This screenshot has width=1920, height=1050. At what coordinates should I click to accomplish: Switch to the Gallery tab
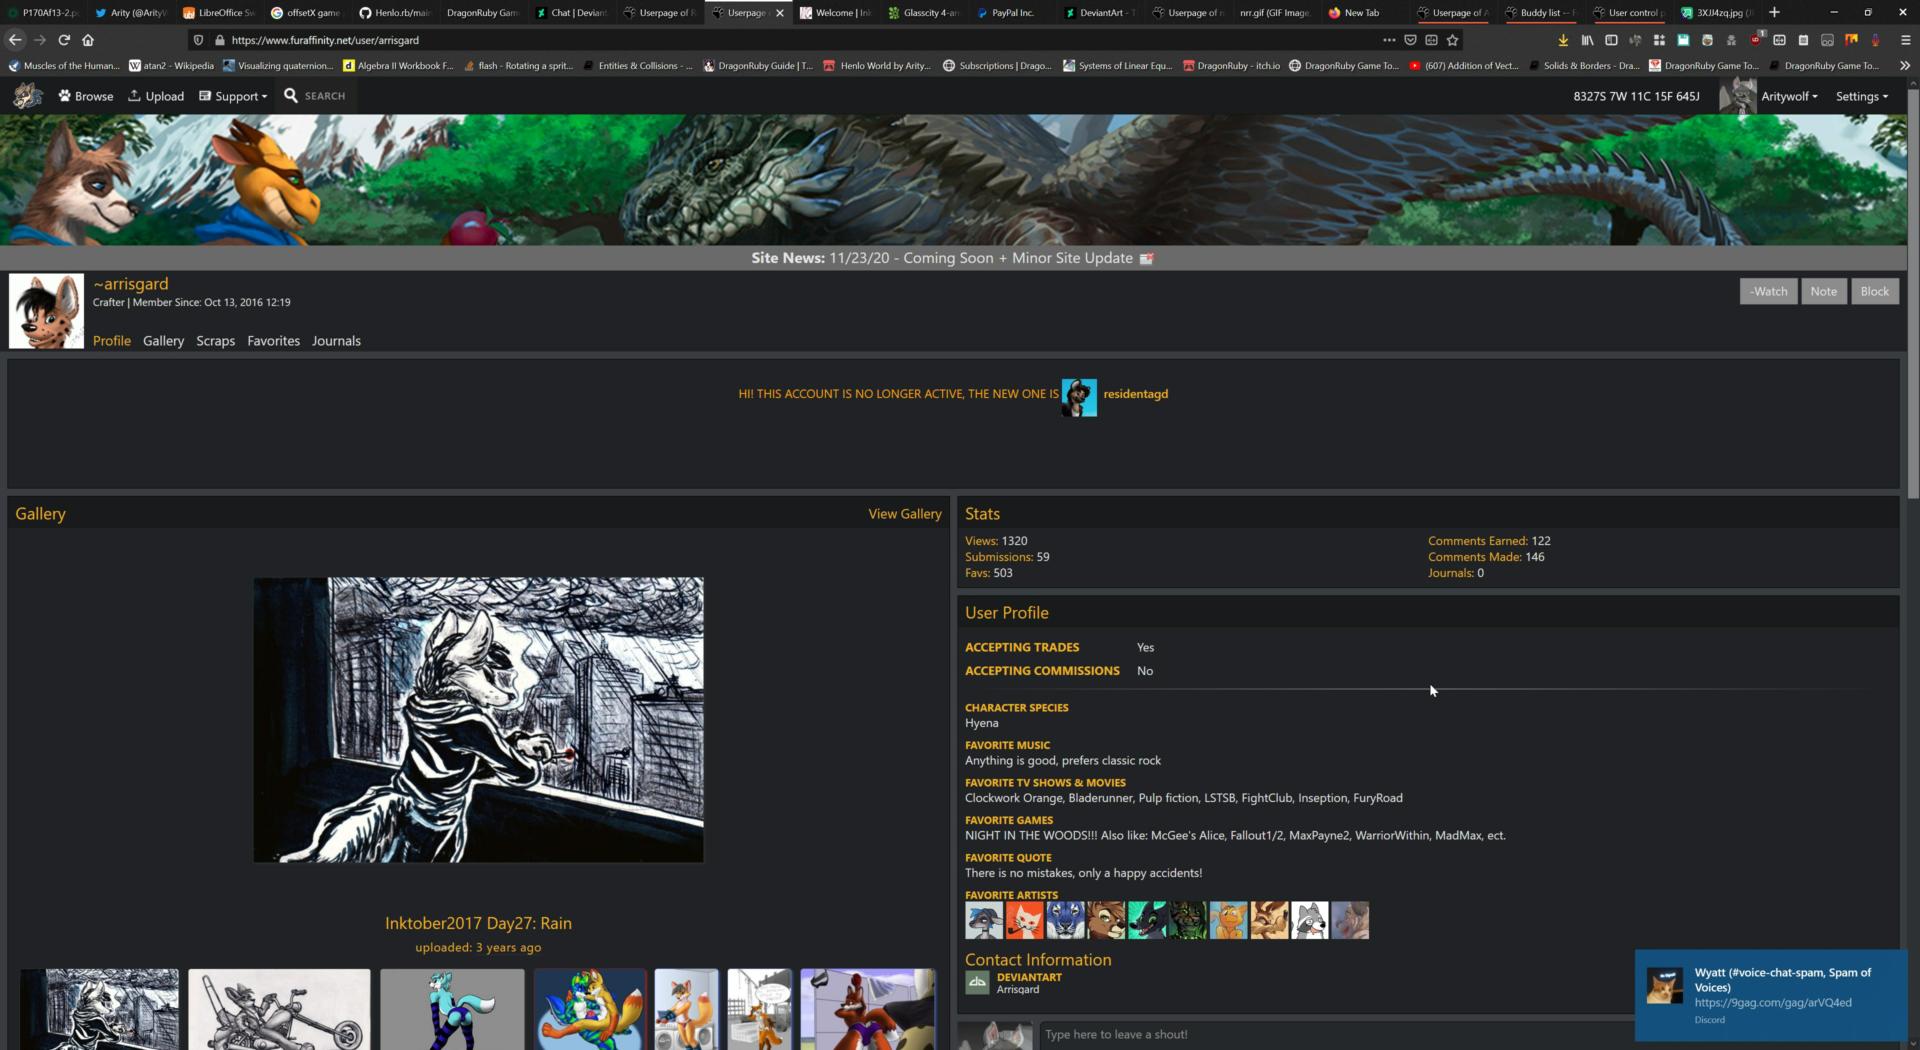[x=163, y=341]
